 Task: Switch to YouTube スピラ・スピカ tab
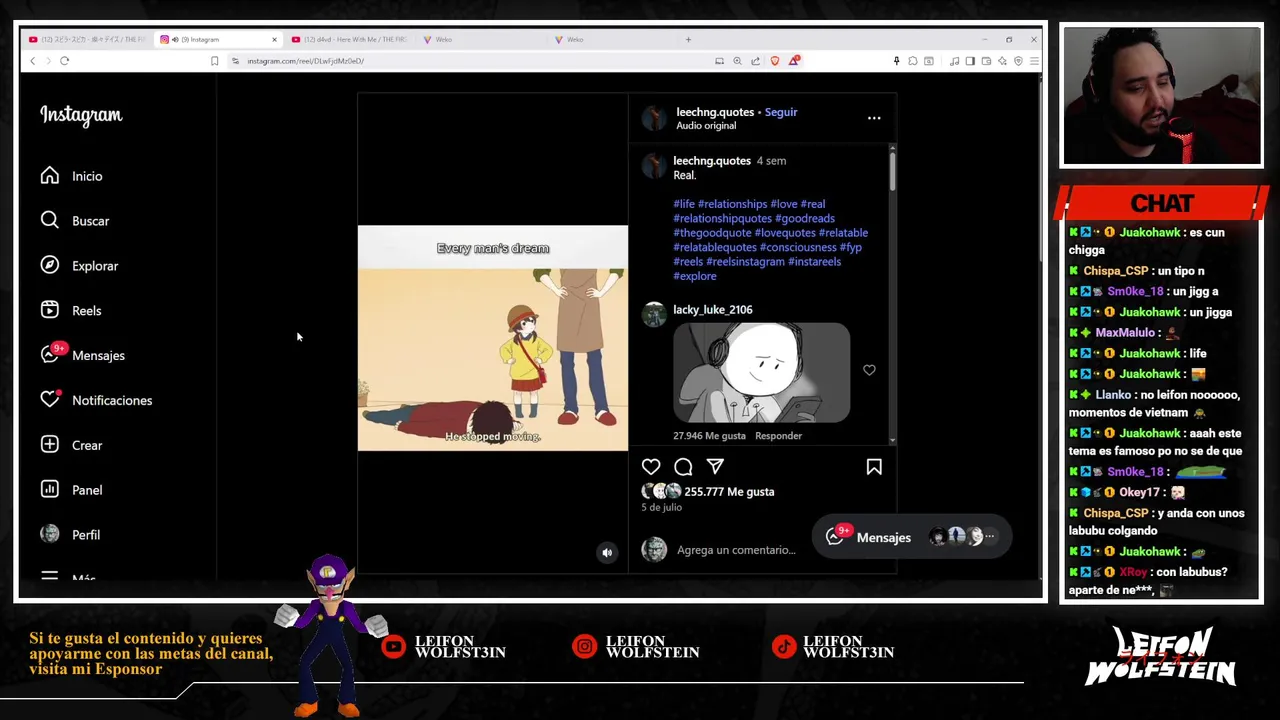(87, 40)
